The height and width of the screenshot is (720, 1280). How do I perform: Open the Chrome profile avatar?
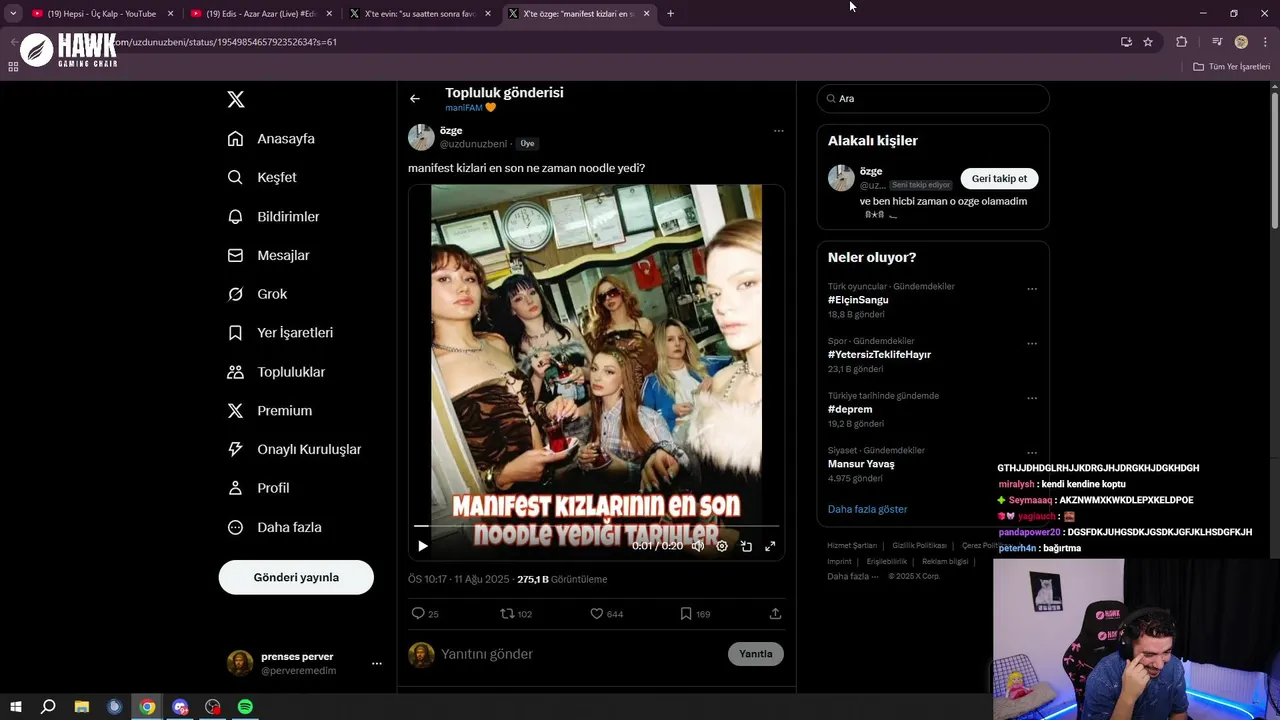point(1241,42)
